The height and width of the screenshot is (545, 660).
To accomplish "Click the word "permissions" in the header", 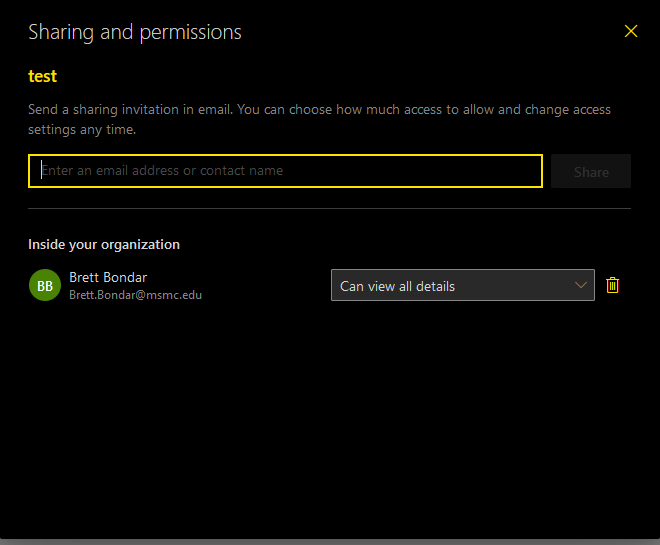I will click(x=191, y=33).
